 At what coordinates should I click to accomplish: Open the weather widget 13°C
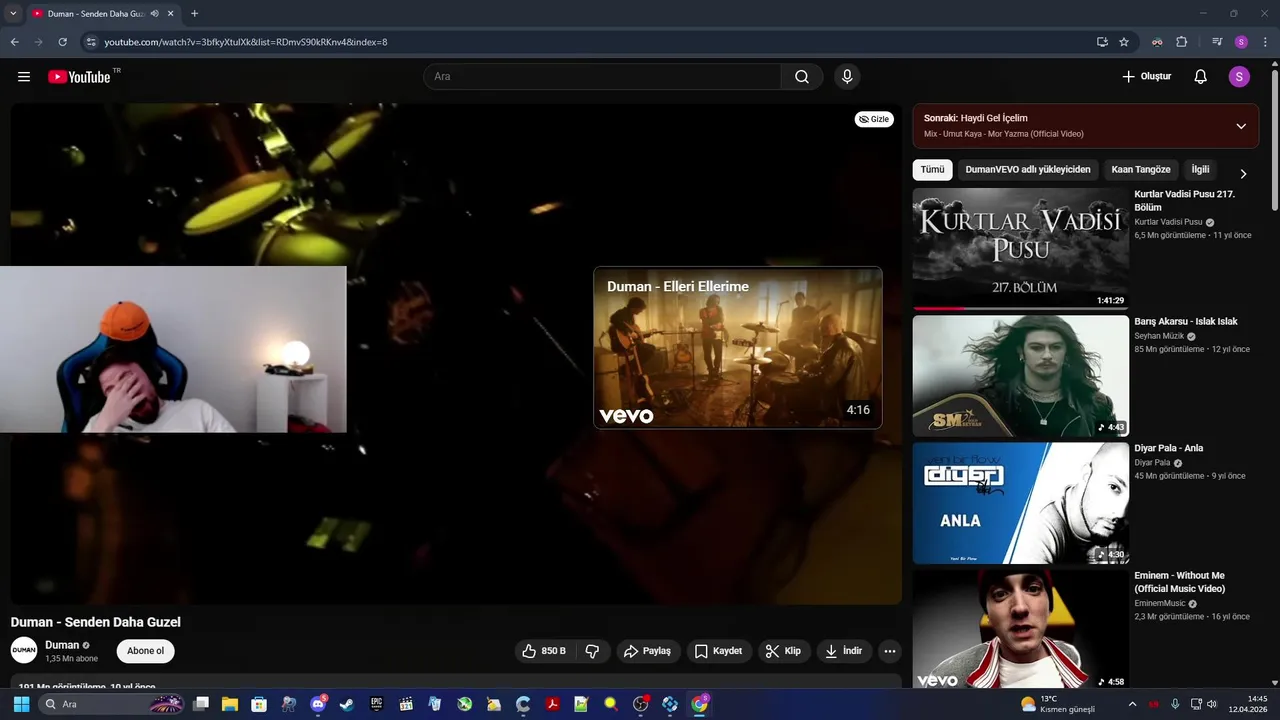tap(1058, 704)
